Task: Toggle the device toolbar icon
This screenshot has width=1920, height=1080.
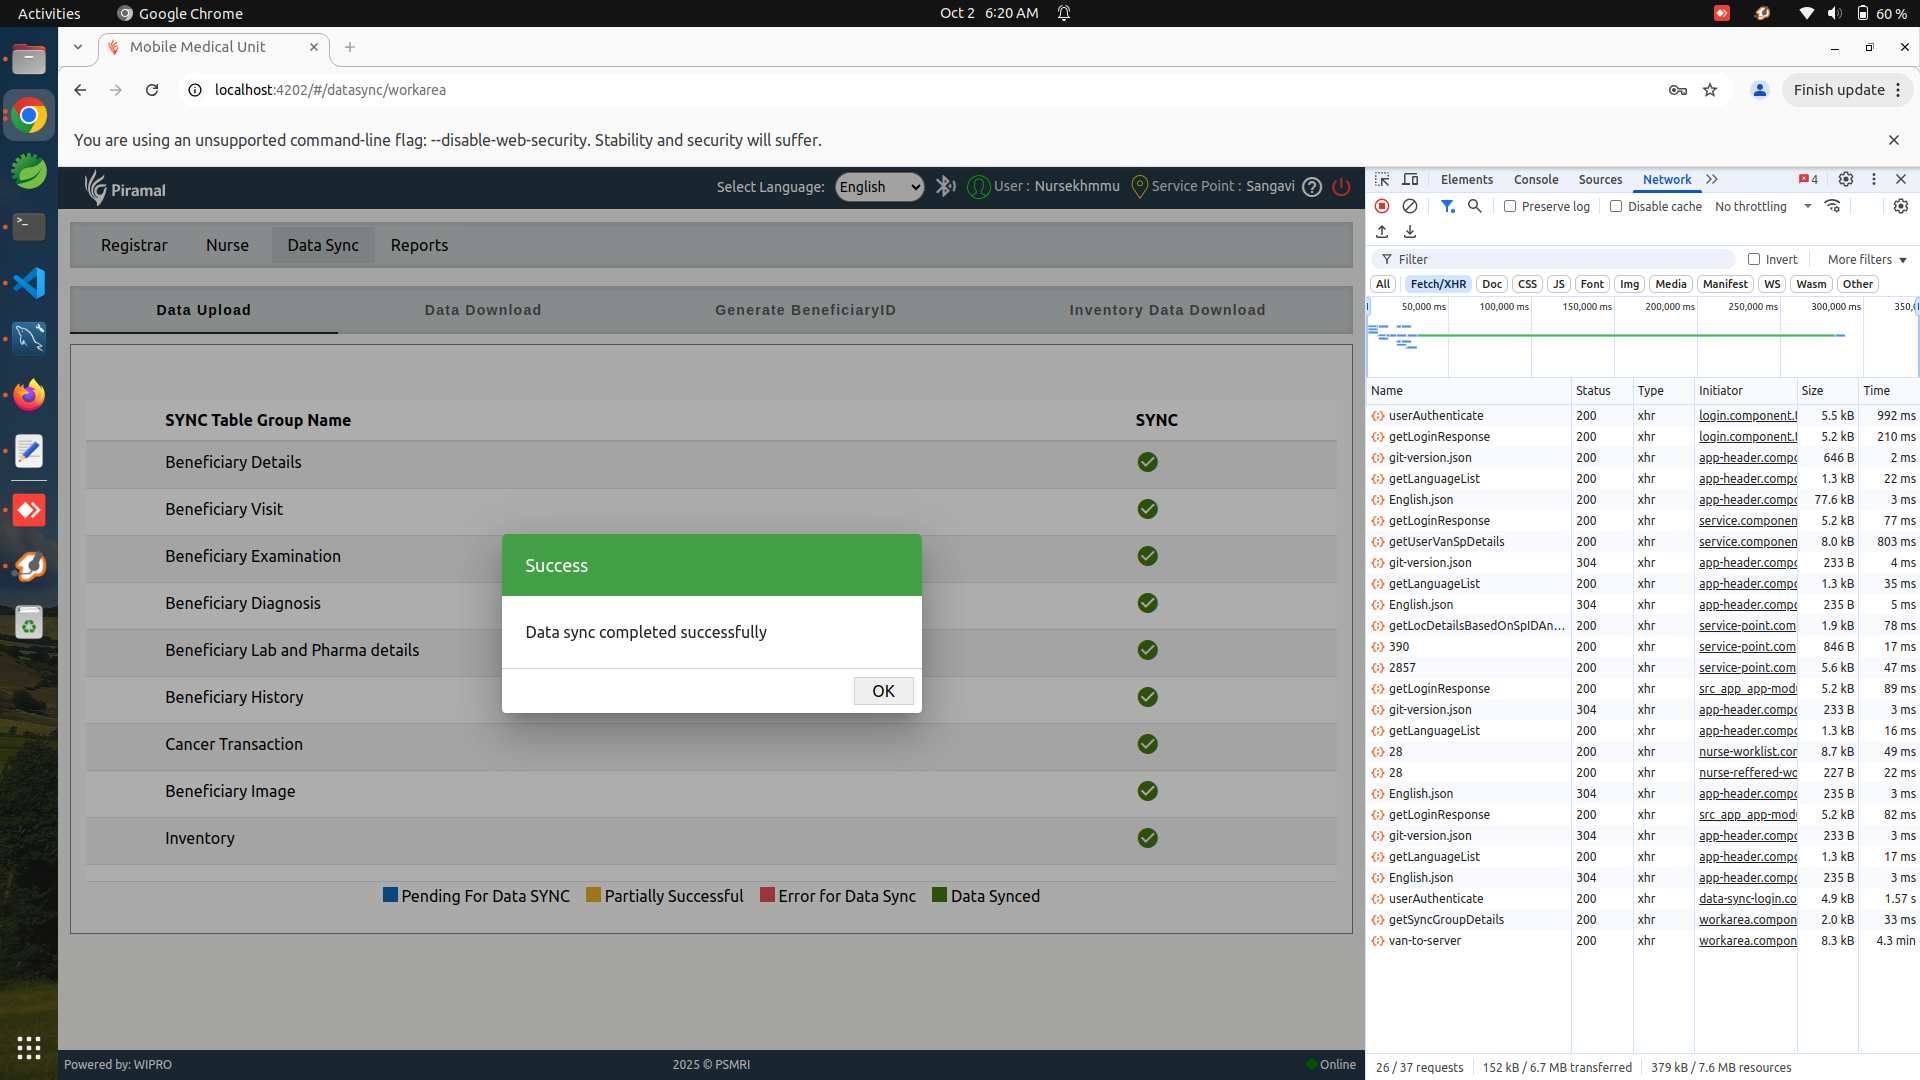Action: click(x=1411, y=179)
